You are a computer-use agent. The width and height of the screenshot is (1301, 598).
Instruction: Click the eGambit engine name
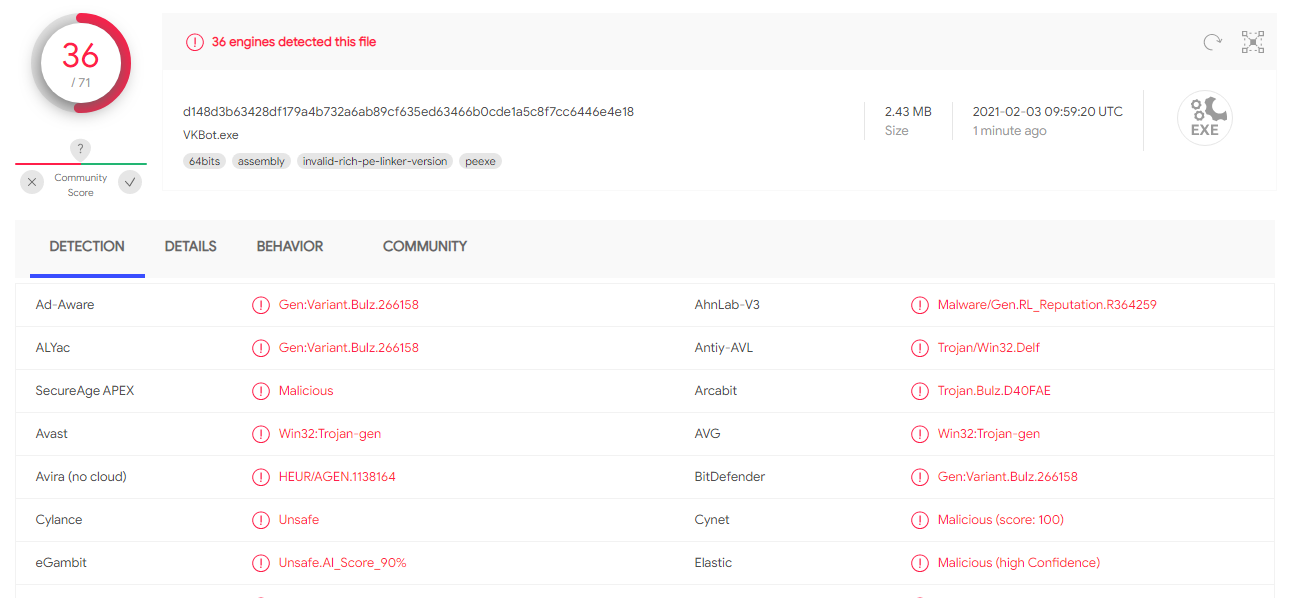(61, 563)
